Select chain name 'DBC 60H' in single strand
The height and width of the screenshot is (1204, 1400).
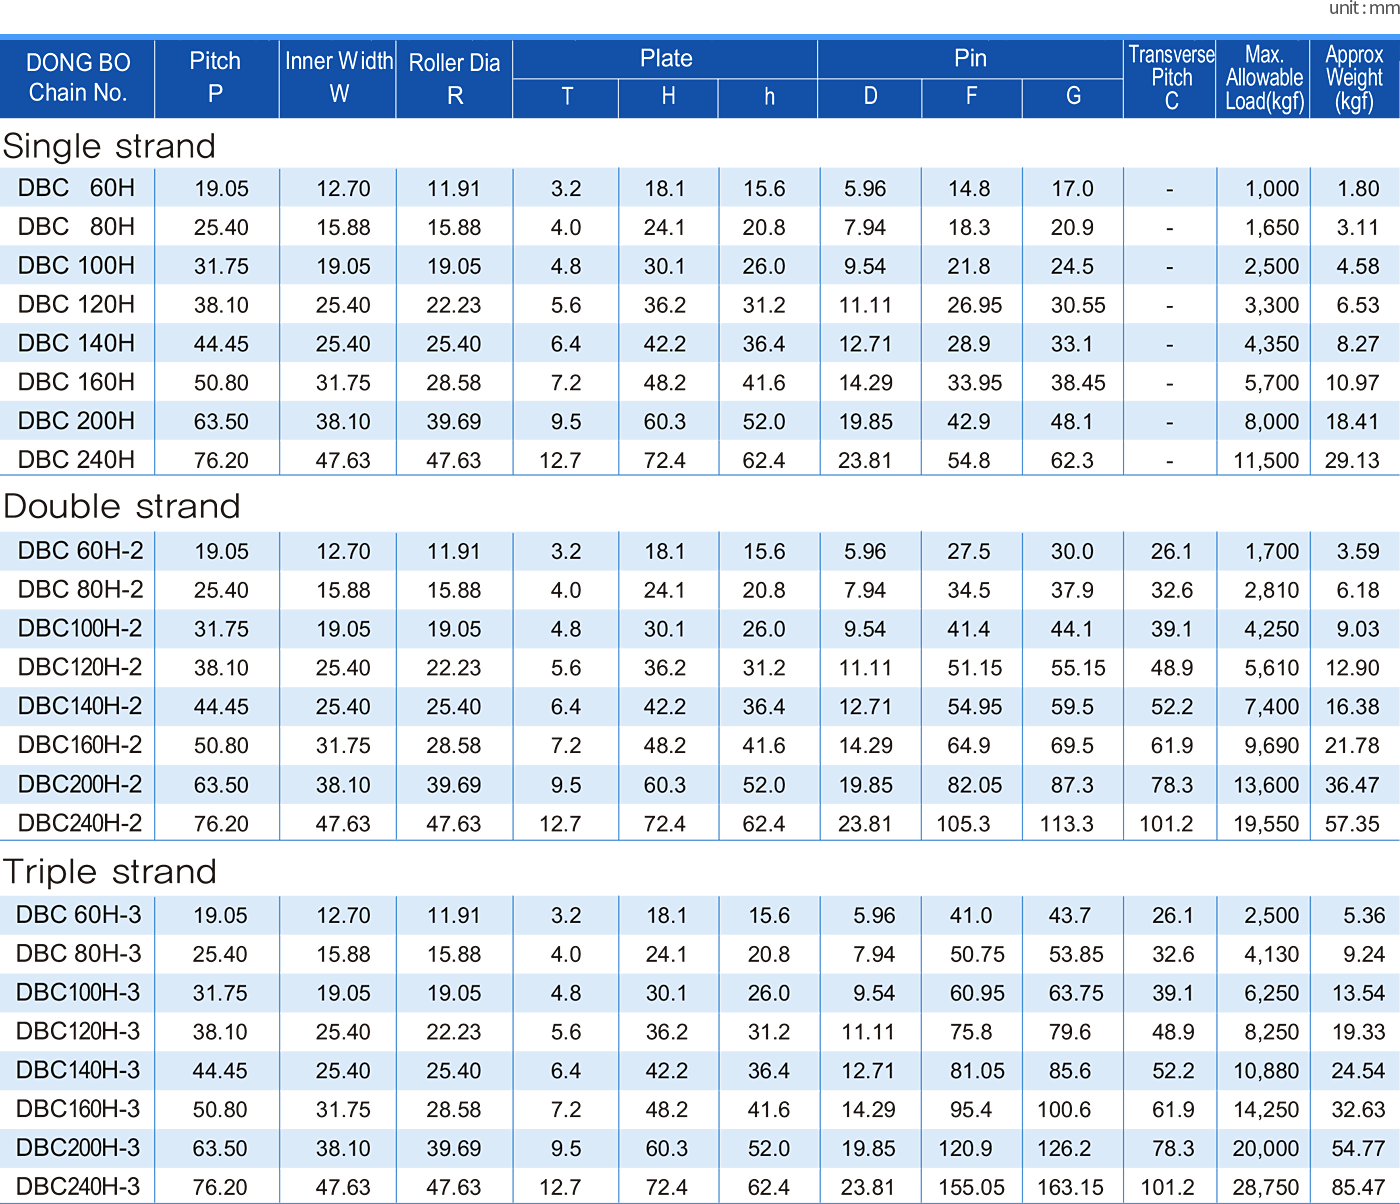click(x=76, y=188)
